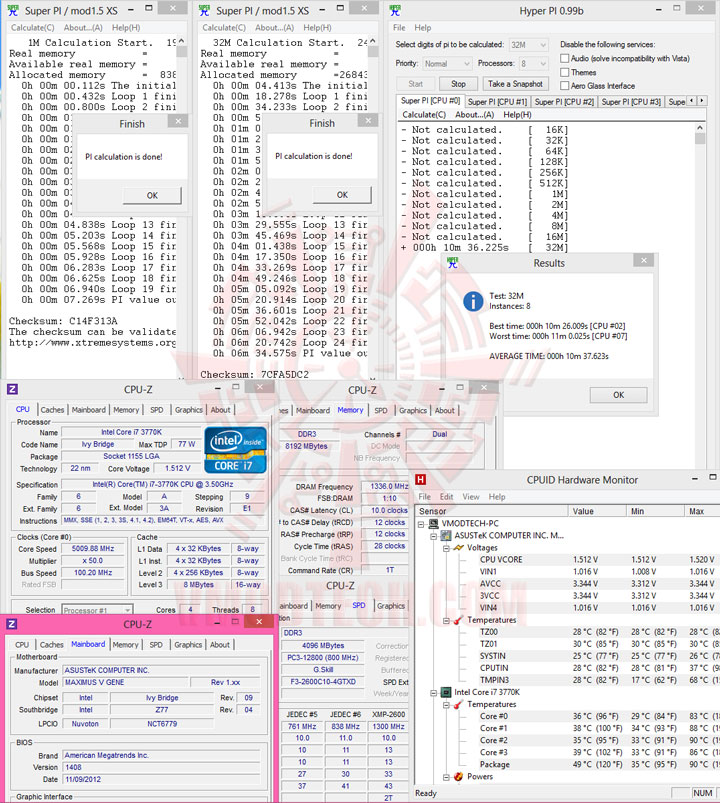The width and height of the screenshot is (720, 803).
Task: Enable Audio service disabling checkbox
Action: [564, 58]
